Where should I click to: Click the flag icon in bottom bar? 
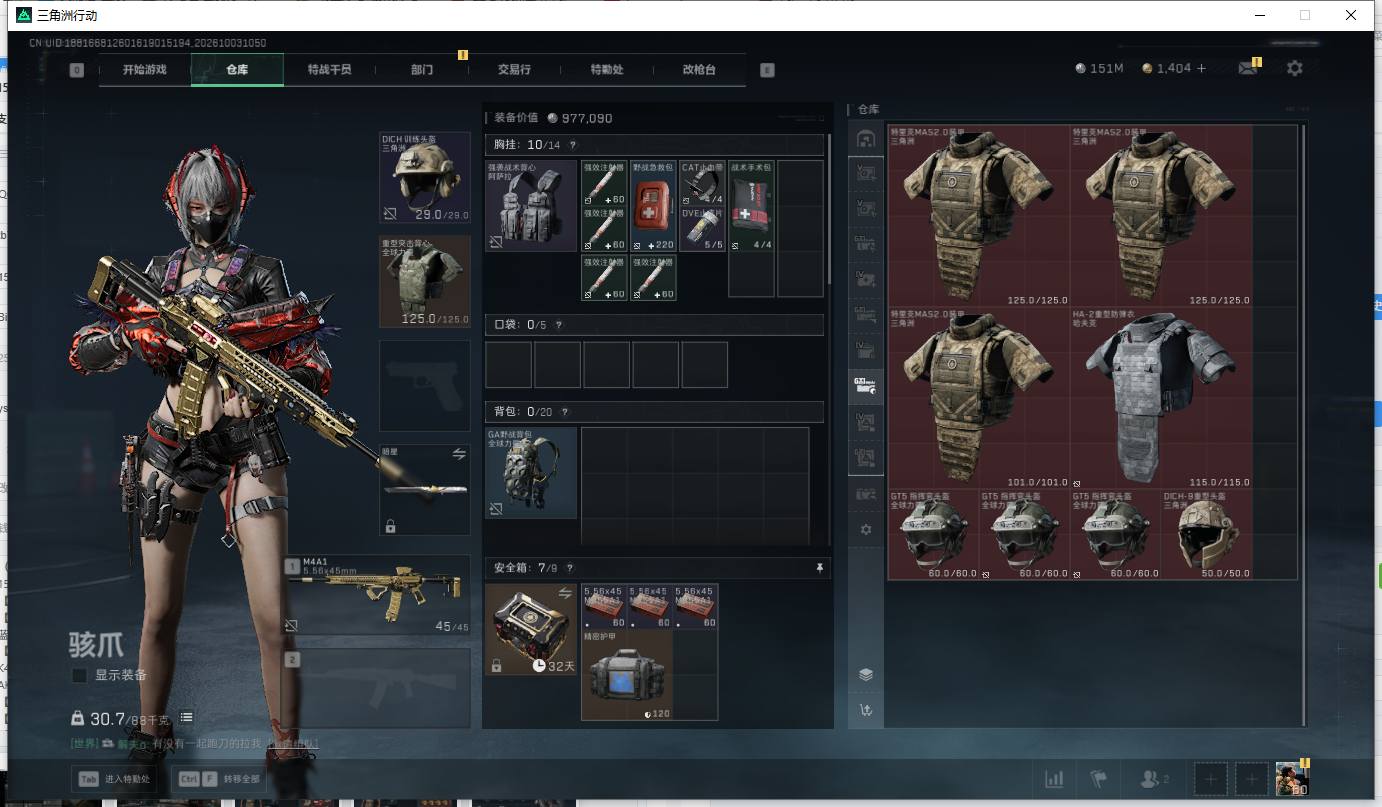pos(1099,779)
